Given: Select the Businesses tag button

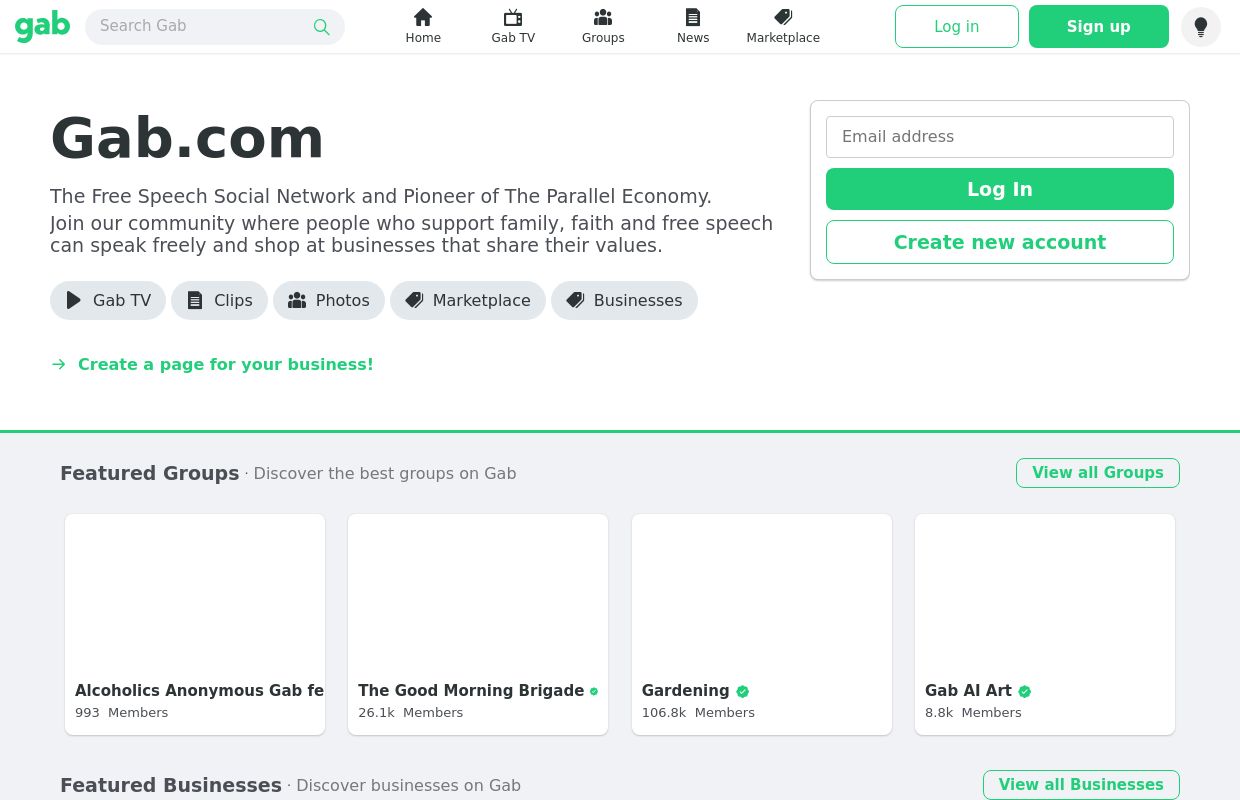Looking at the screenshot, I should (624, 300).
